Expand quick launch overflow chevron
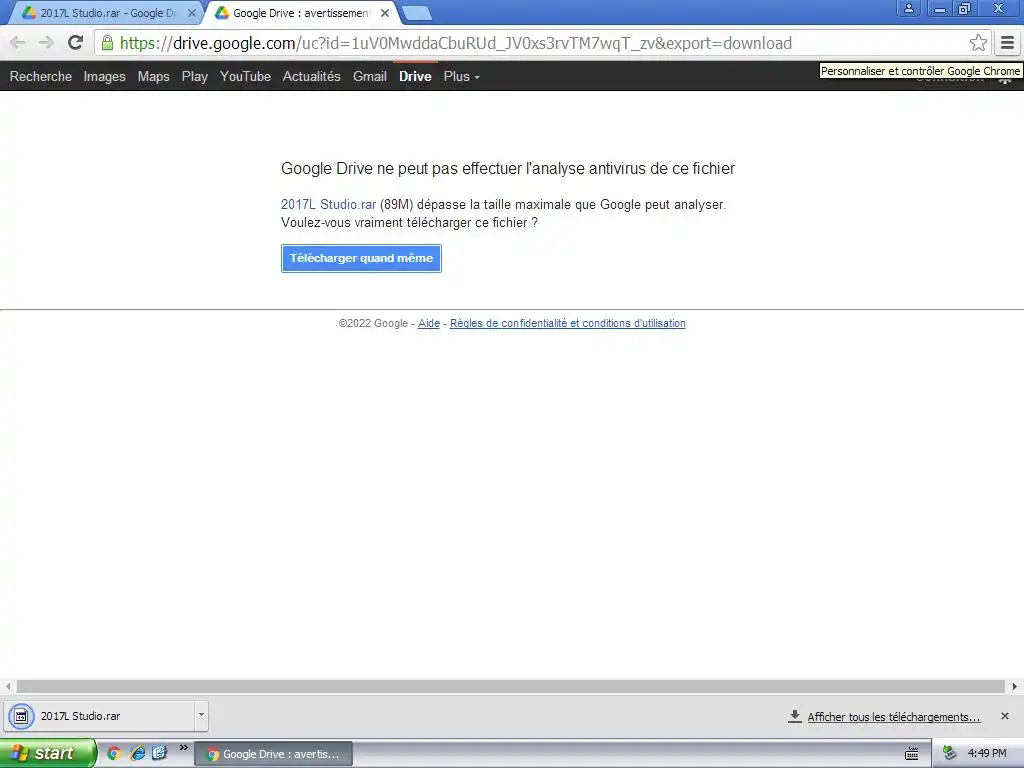 click(x=184, y=748)
